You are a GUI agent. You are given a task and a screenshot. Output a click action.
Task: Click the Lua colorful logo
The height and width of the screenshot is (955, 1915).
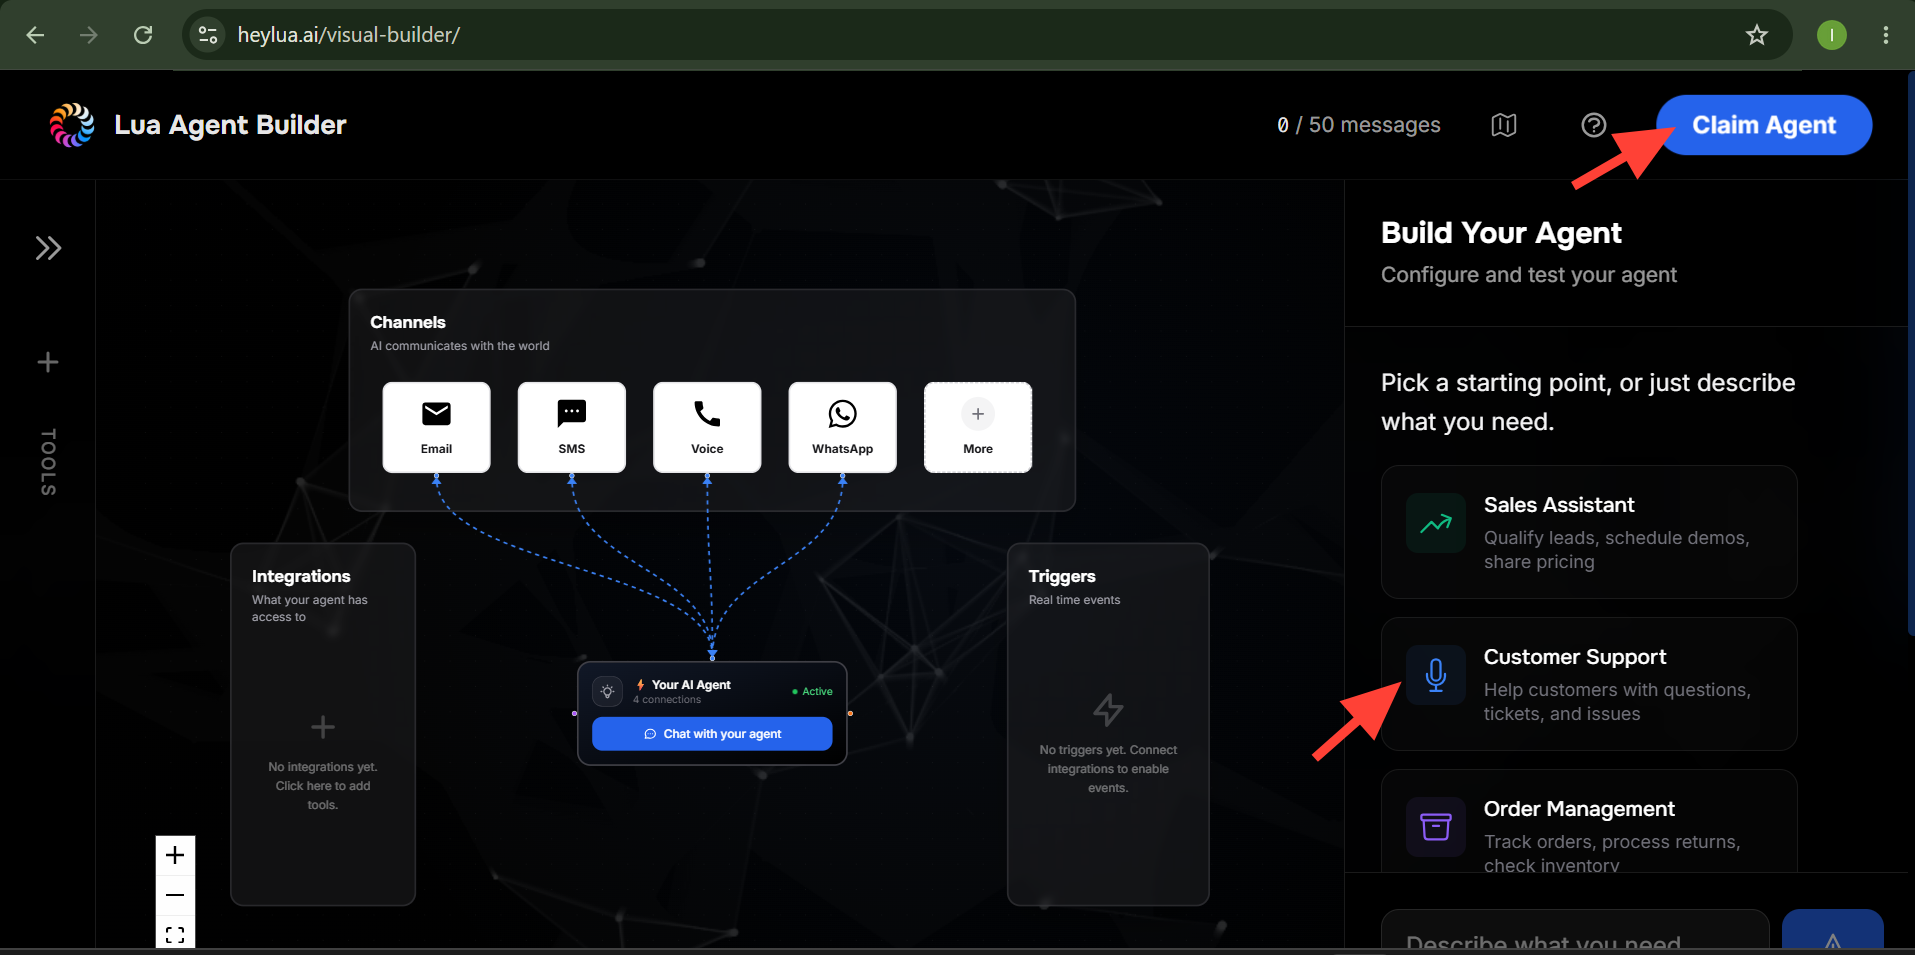pyautogui.click(x=72, y=125)
